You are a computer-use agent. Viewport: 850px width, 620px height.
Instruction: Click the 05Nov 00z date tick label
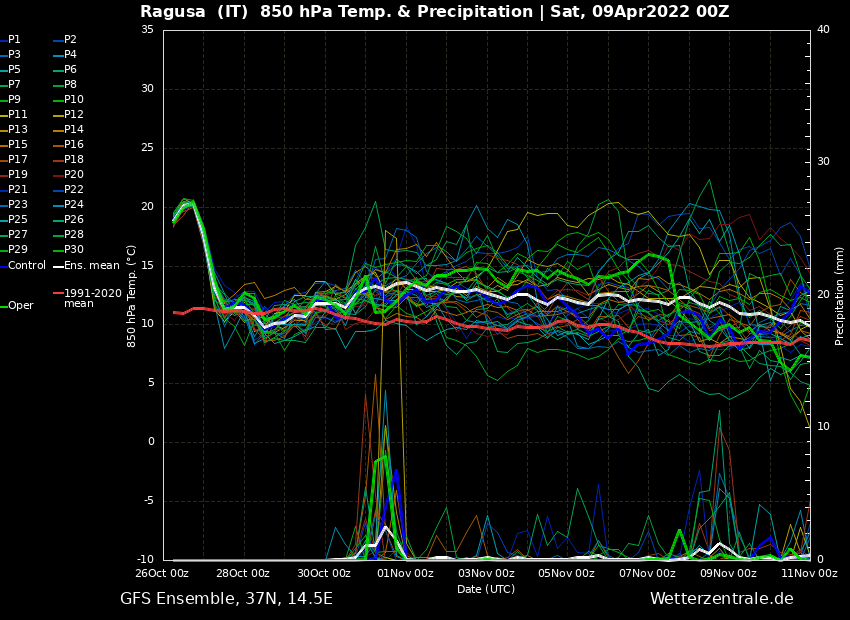pos(566,574)
